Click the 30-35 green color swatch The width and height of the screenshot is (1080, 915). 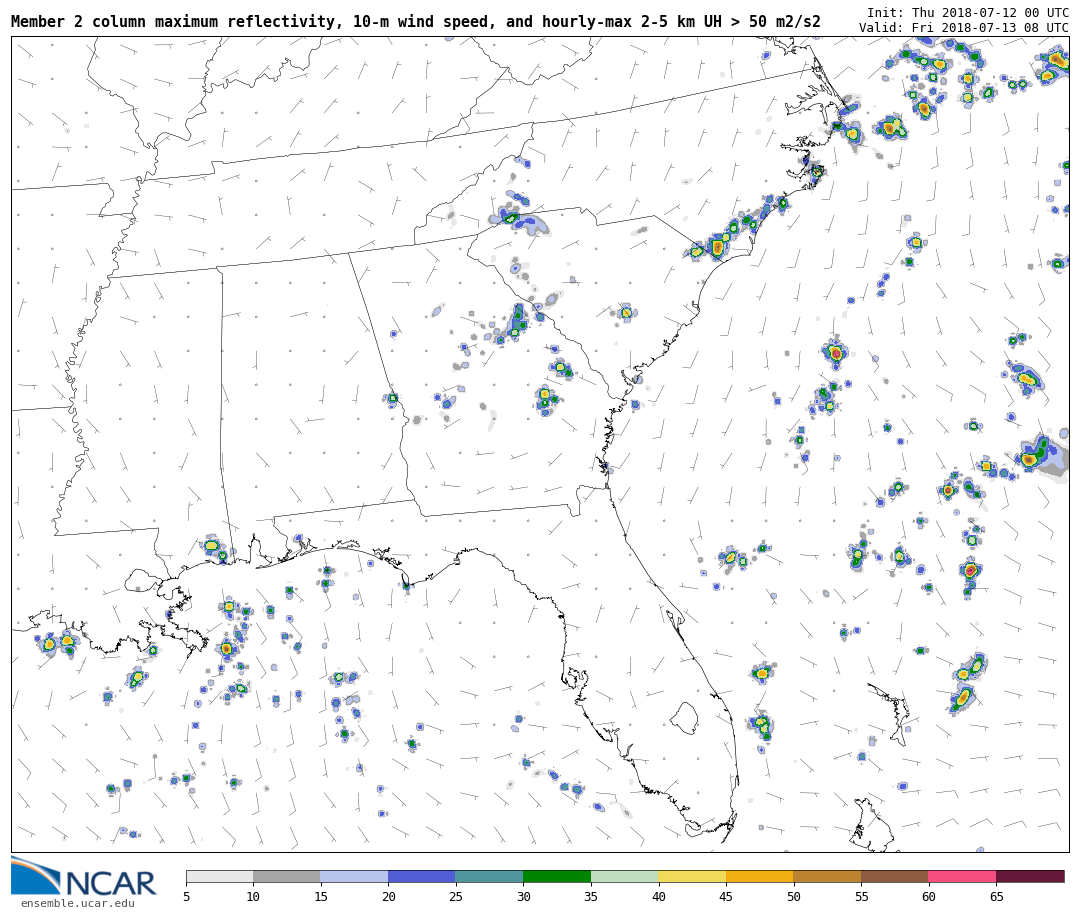(557, 876)
